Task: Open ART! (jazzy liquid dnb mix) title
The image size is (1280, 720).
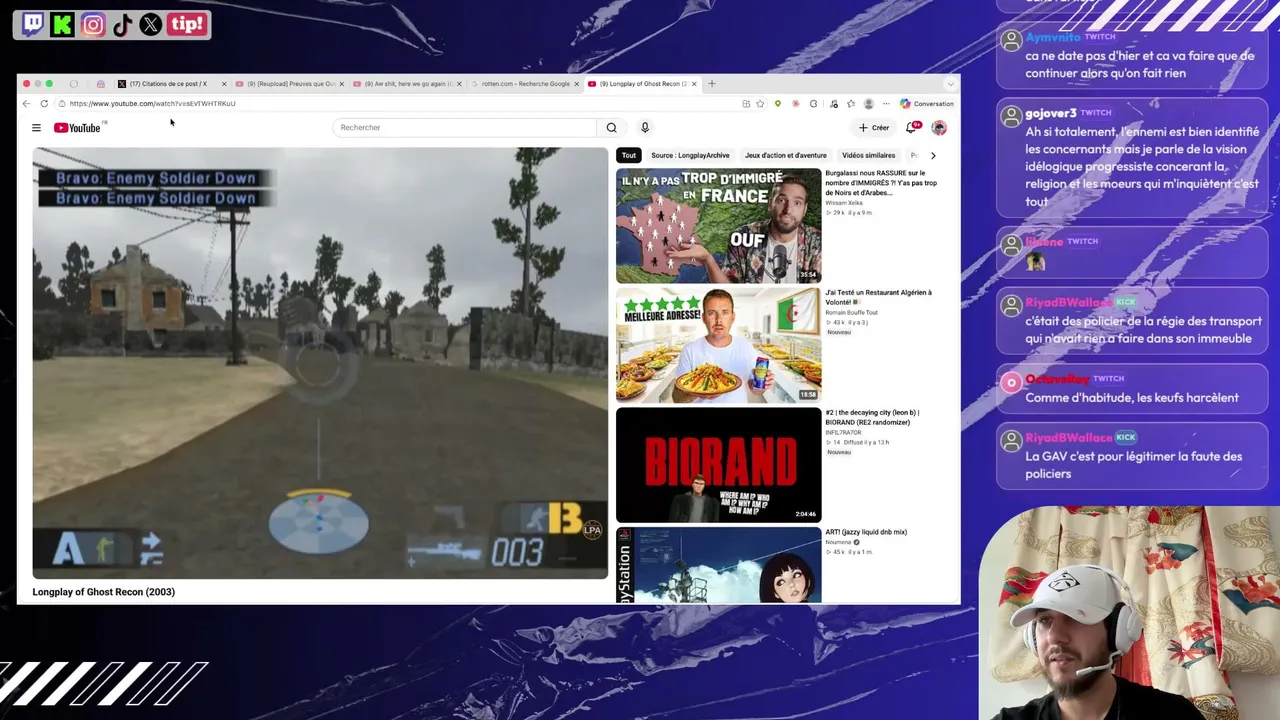Action: pyautogui.click(x=866, y=532)
